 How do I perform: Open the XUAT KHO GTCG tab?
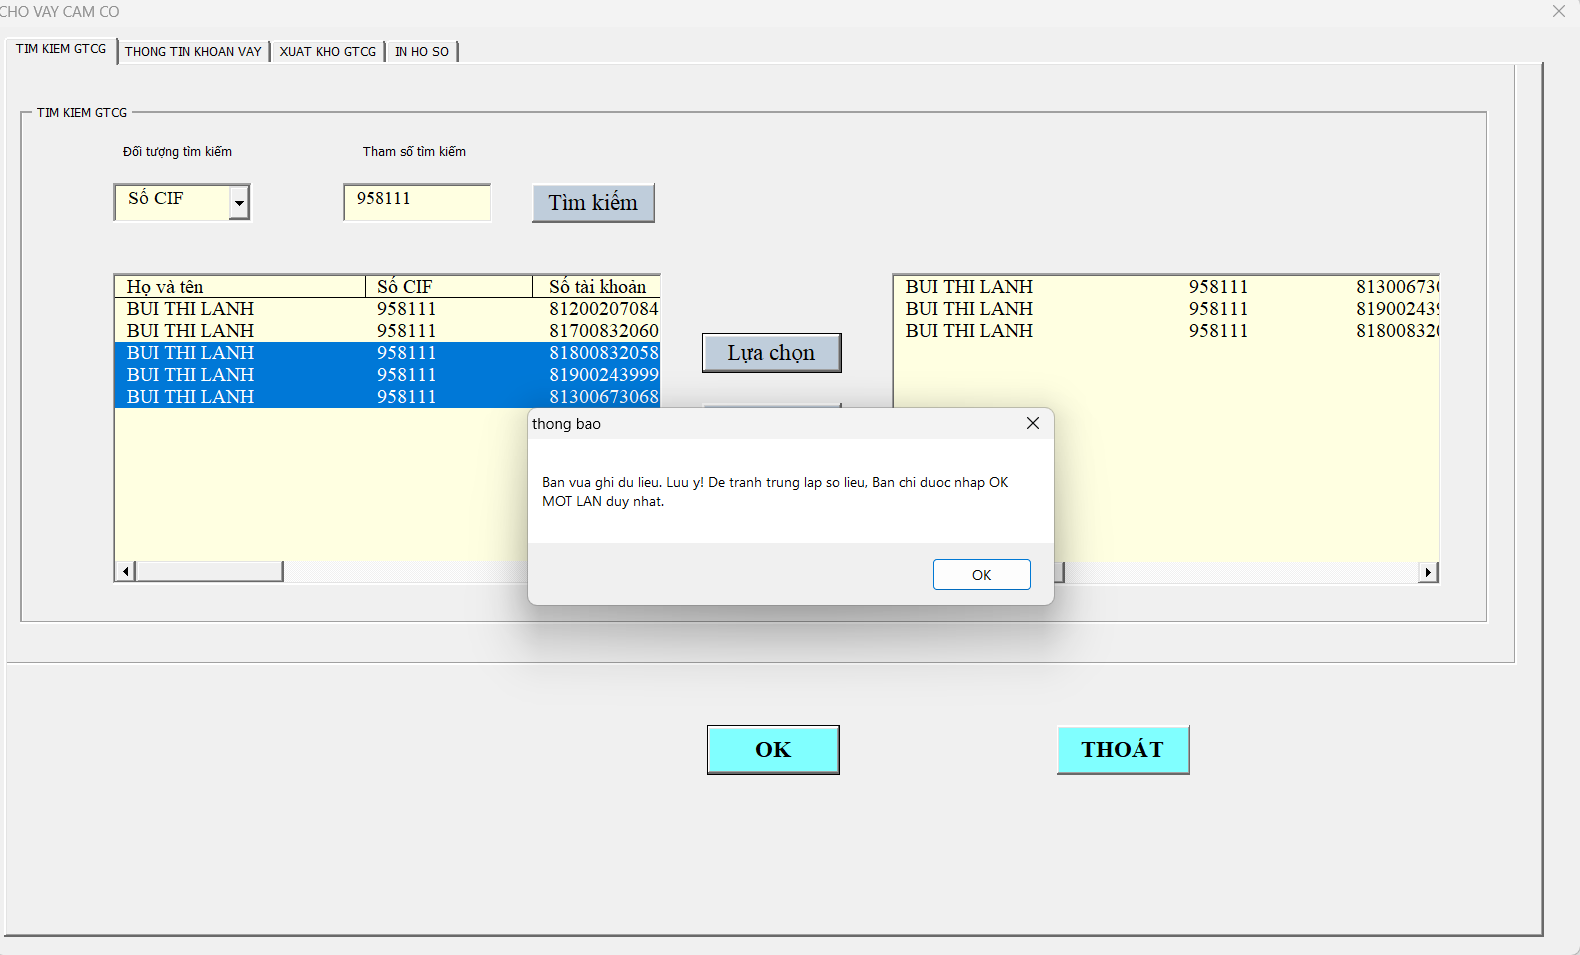(328, 51)
